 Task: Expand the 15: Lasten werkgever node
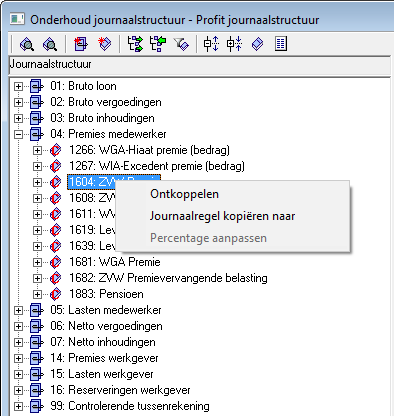pos(18,374)
